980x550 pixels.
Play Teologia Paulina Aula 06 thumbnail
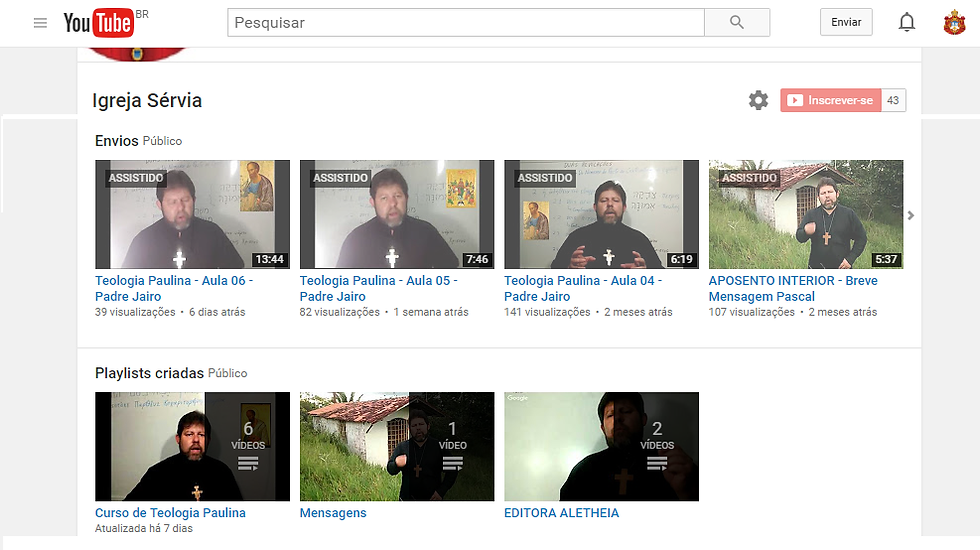point(192,214)
